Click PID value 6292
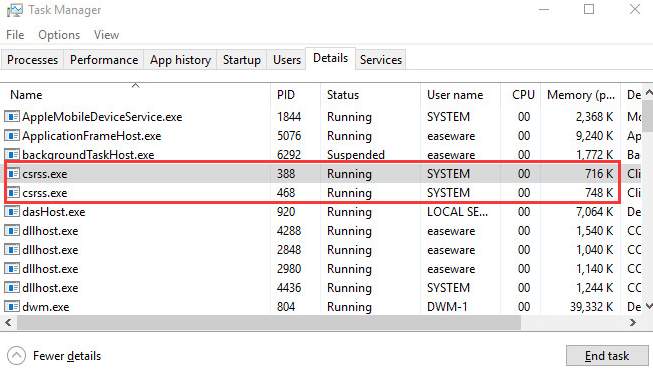Viewport: 653px width, 377px height. (x=289, y=155)
